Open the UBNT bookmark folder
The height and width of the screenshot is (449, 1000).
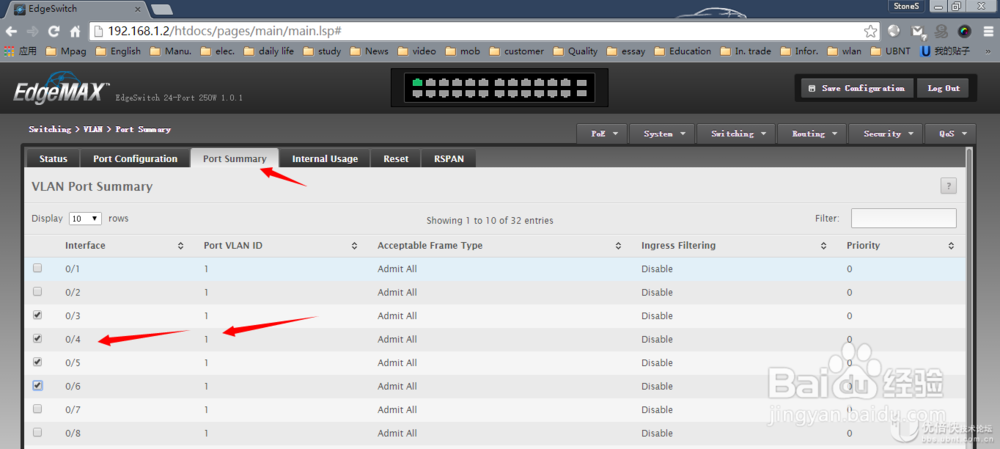pyautogui.click(x=890, y=51)
